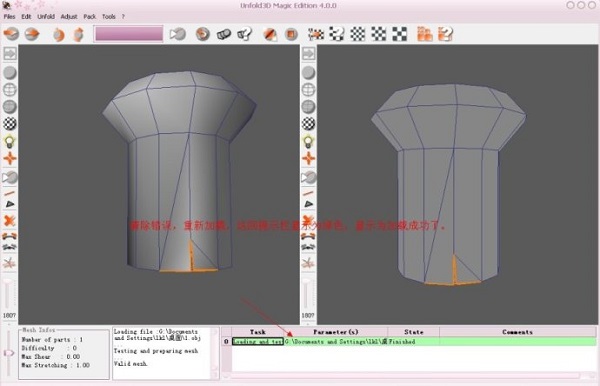Click the orange X icon in left viewport toolbar

click(x=10, y=221)
